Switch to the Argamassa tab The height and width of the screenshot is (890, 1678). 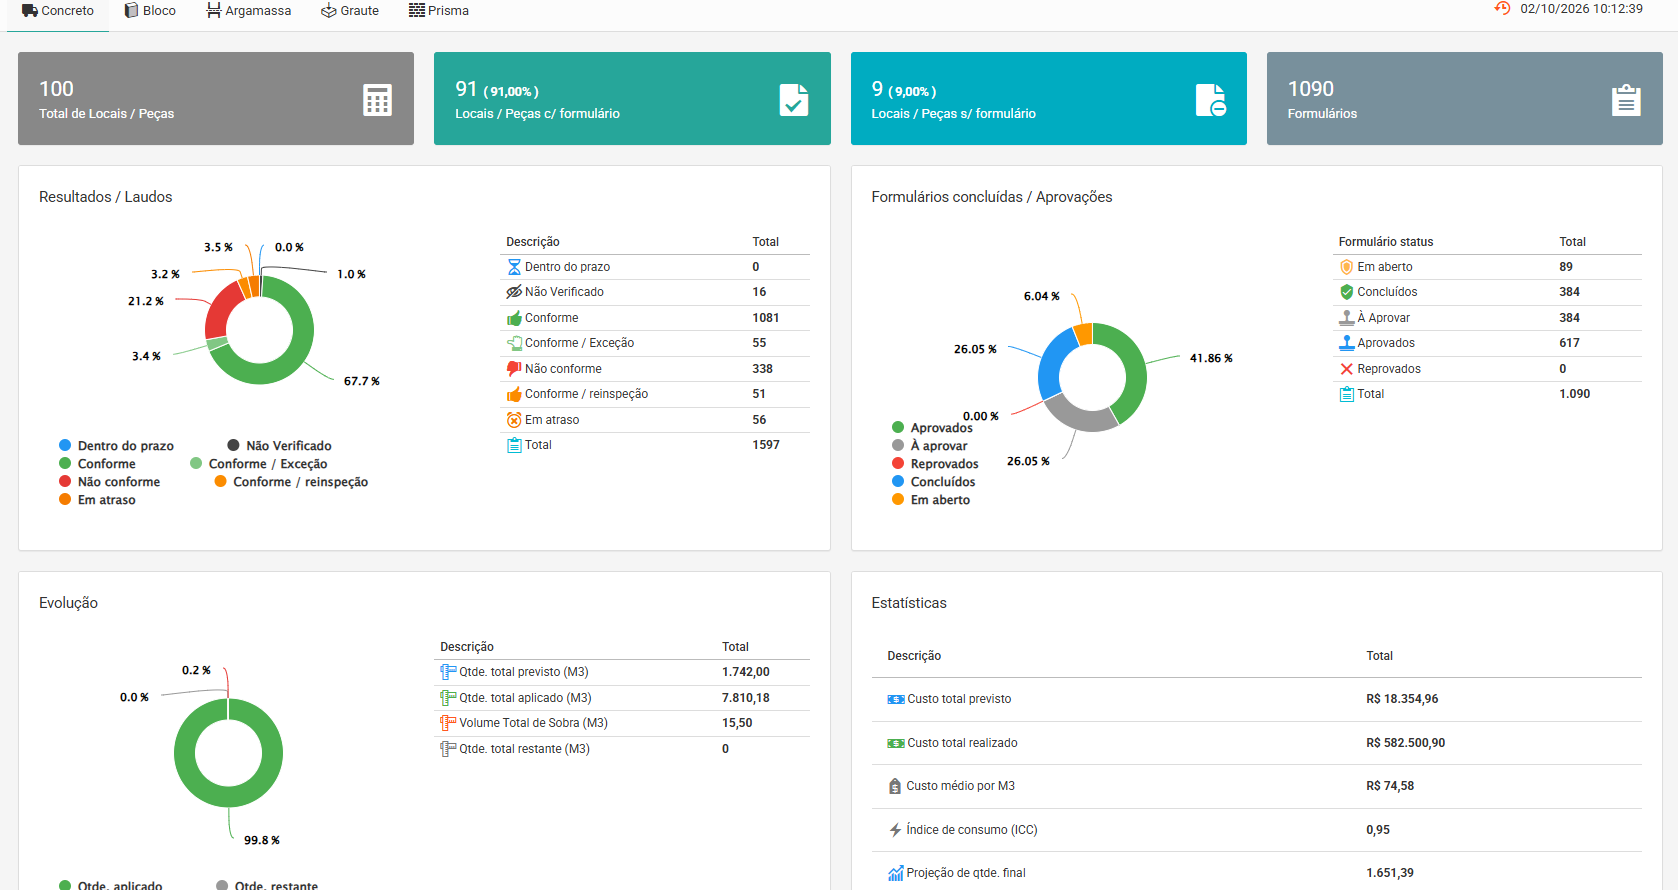point(249,11)
